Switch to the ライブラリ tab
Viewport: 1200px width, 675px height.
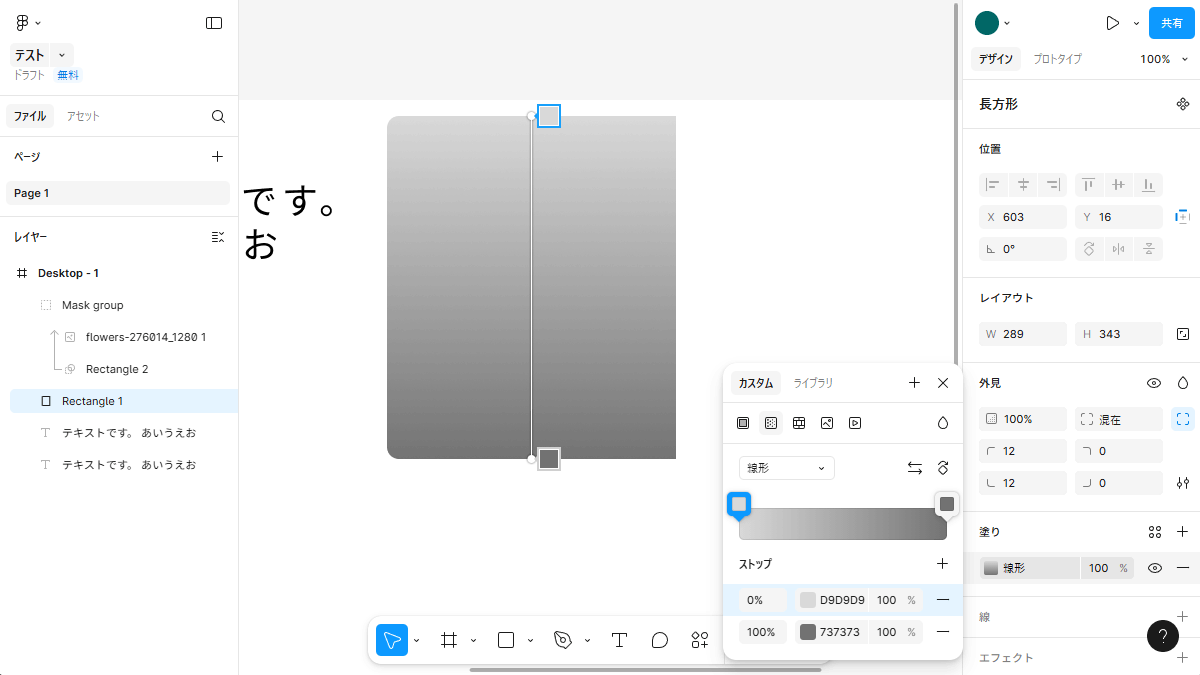click(x=813, y=383)
